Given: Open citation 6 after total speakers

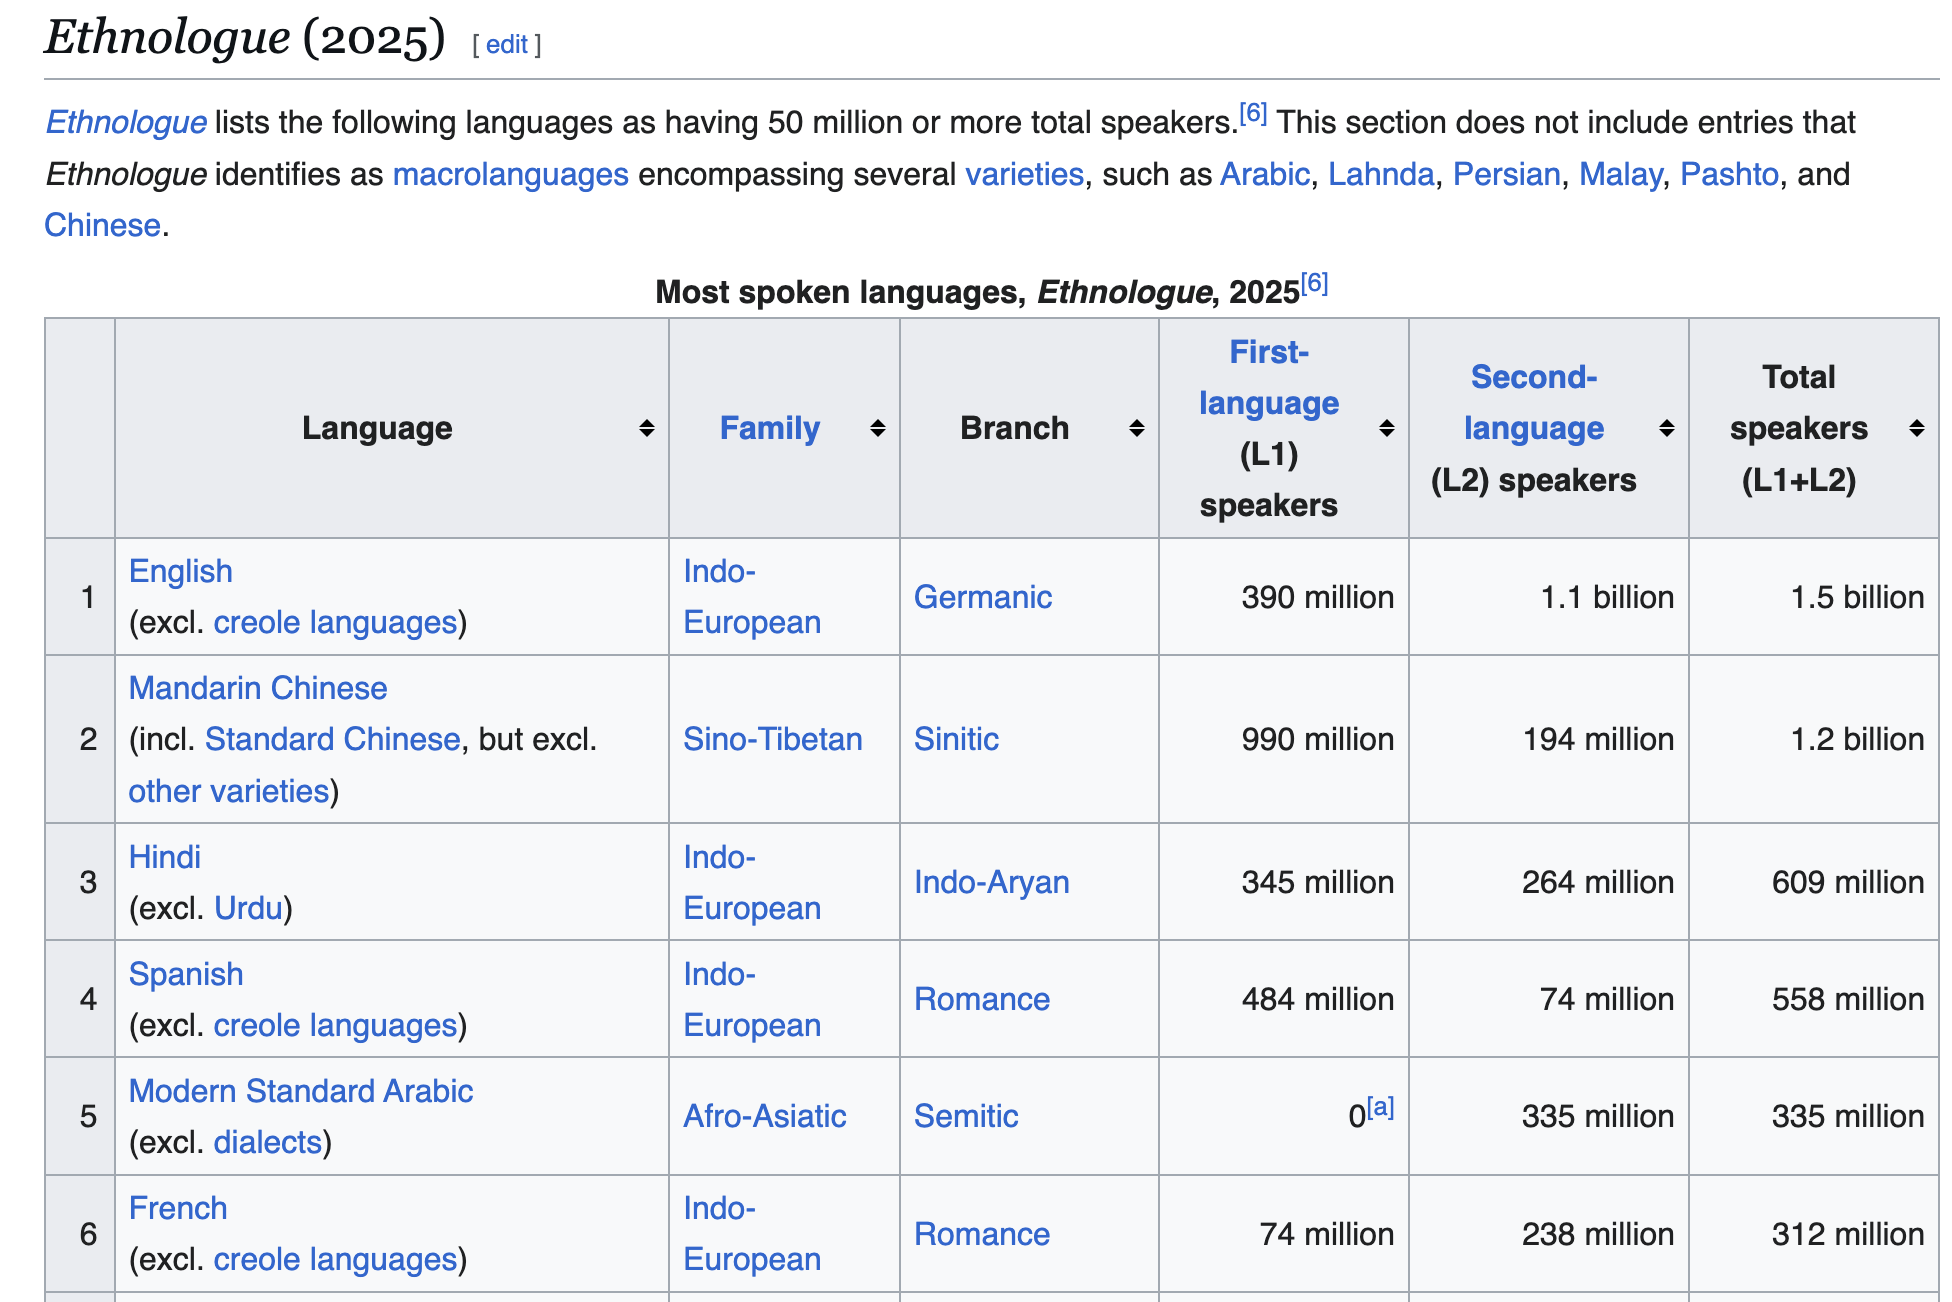Looking at the screenshot, I should (1253, 113).
